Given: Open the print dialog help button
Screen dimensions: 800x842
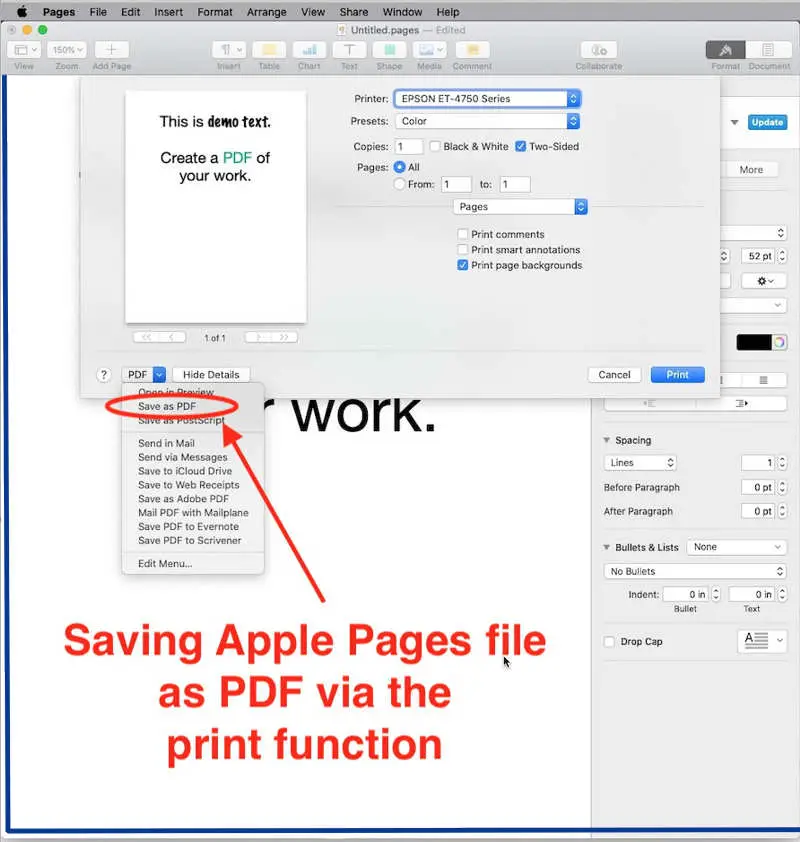Looking at the screenshot, I should [104, 375].
